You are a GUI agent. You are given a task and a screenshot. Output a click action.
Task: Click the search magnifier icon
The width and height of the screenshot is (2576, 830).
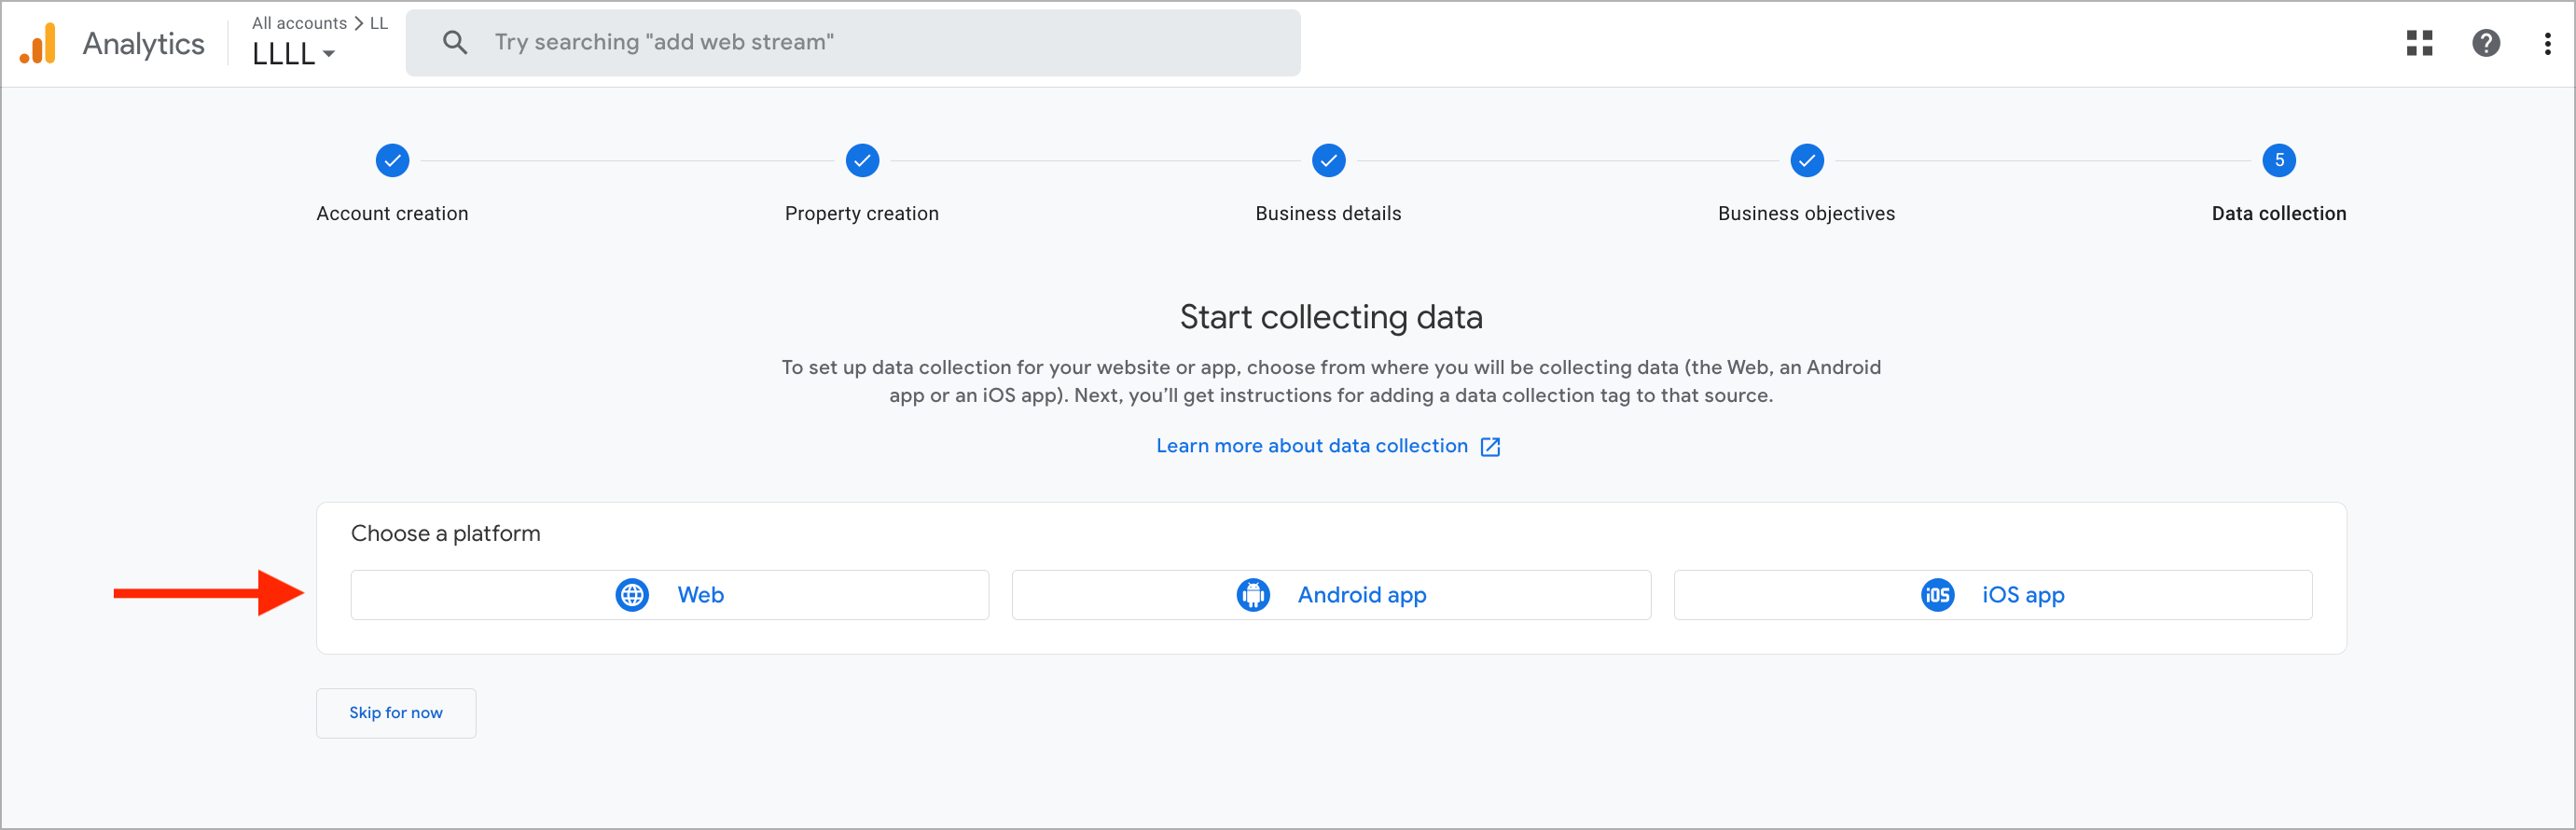point(455,42)
